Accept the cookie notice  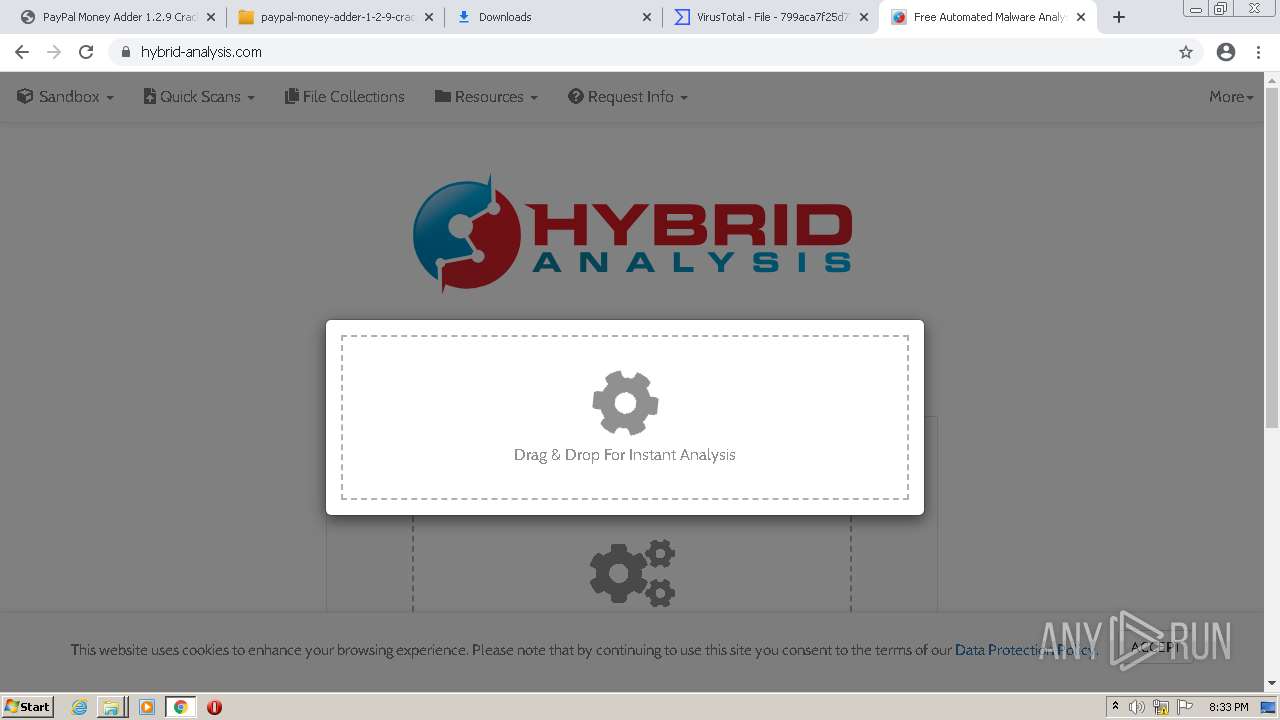point(1155,646)
